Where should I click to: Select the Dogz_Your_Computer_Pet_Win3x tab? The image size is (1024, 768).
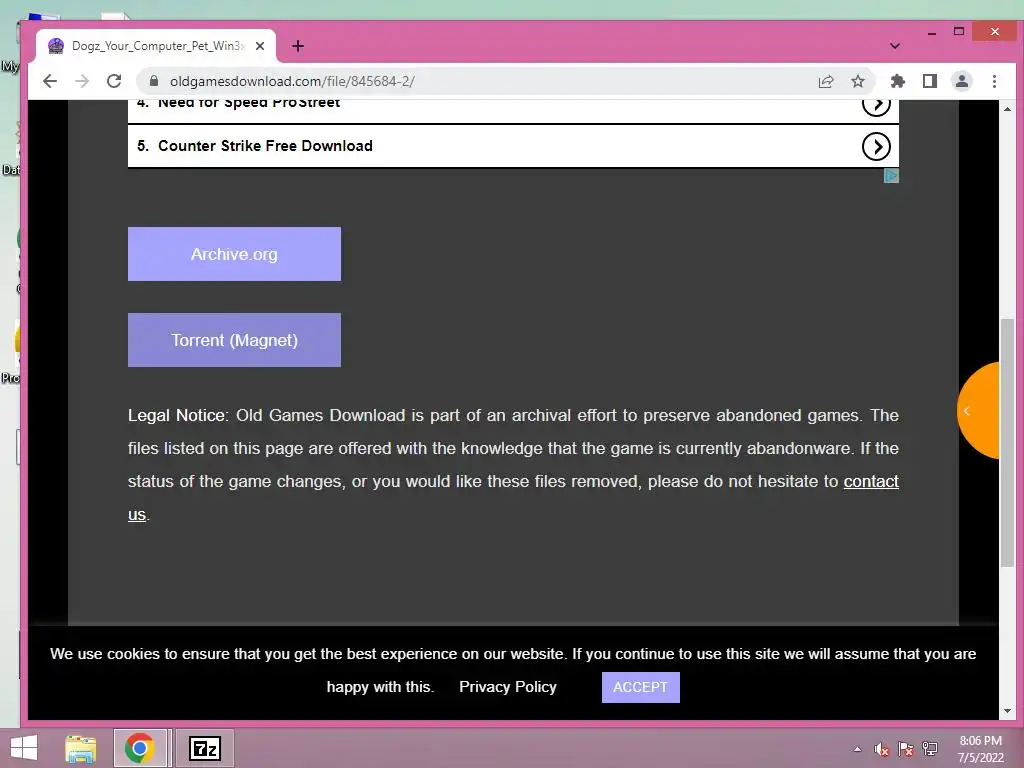coord(157,46)
